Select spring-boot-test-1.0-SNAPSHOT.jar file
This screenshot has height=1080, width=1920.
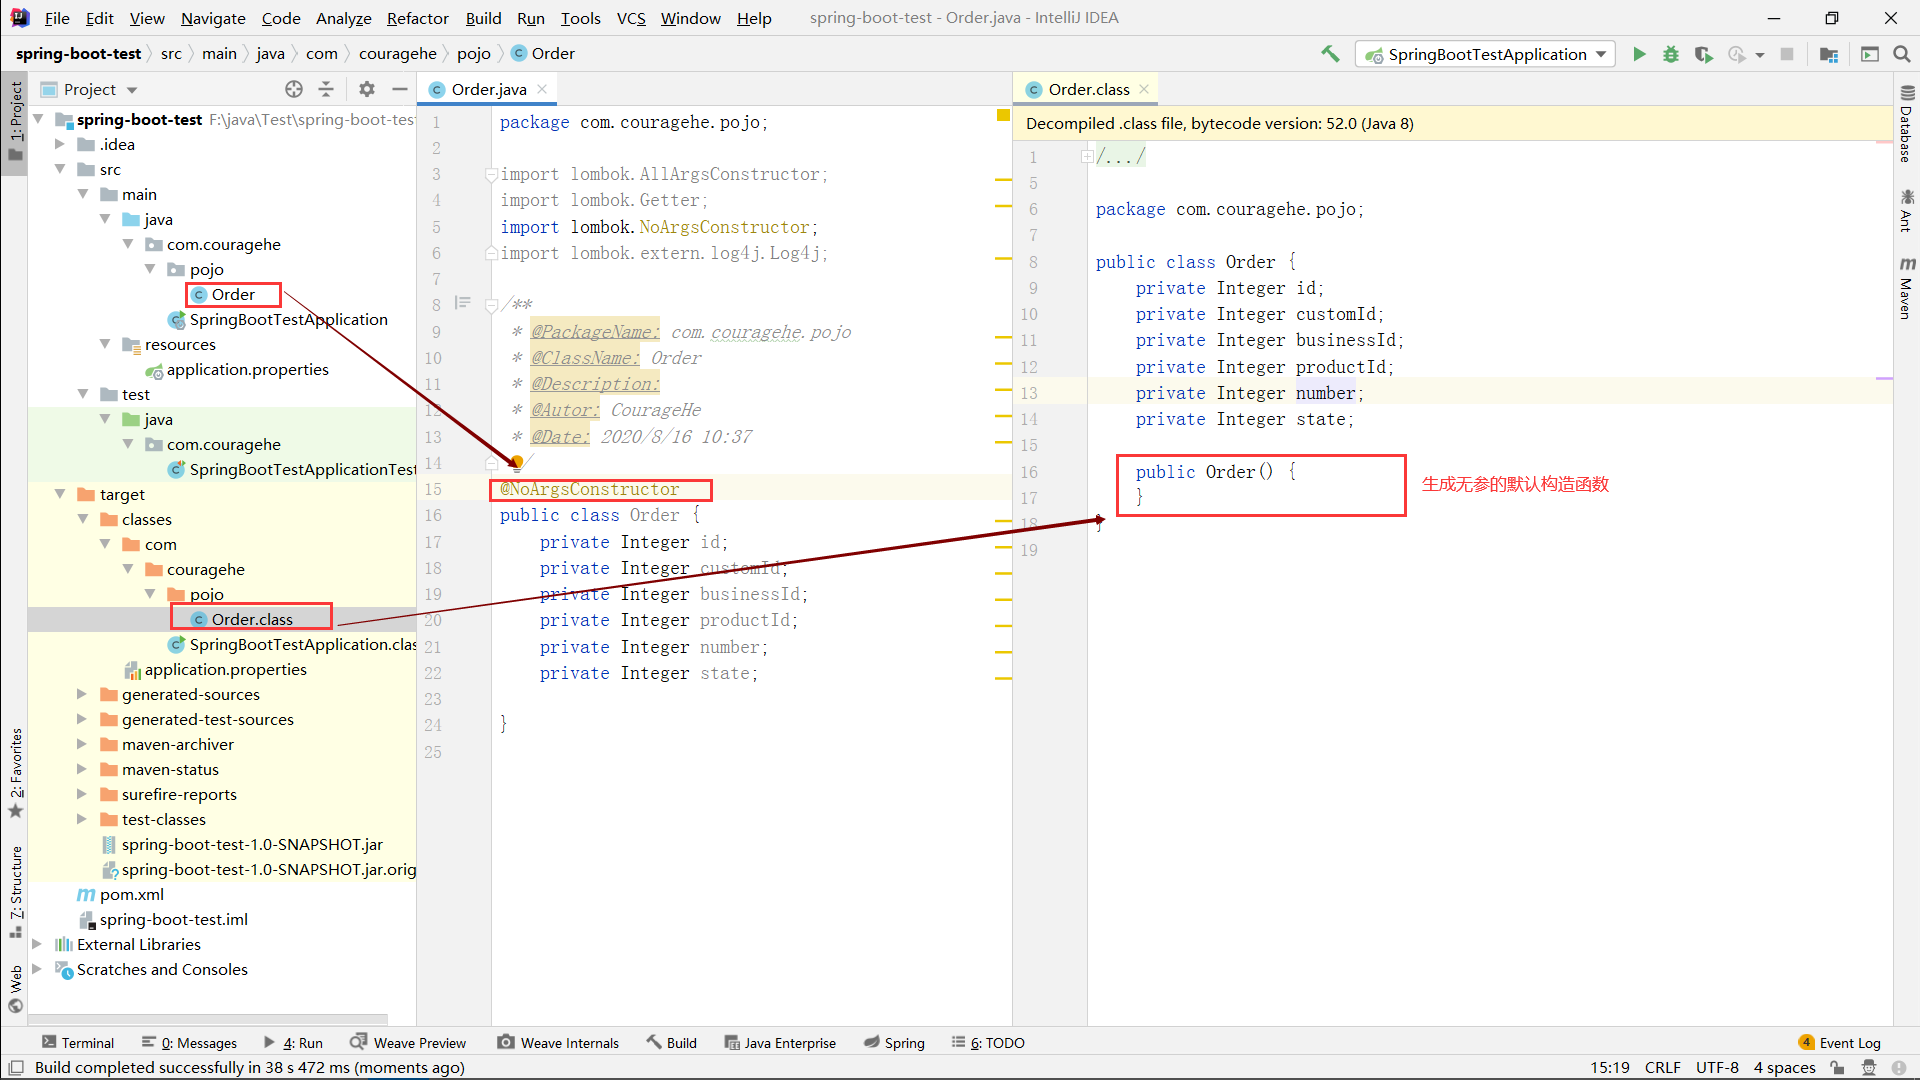[x=252, y=844]
